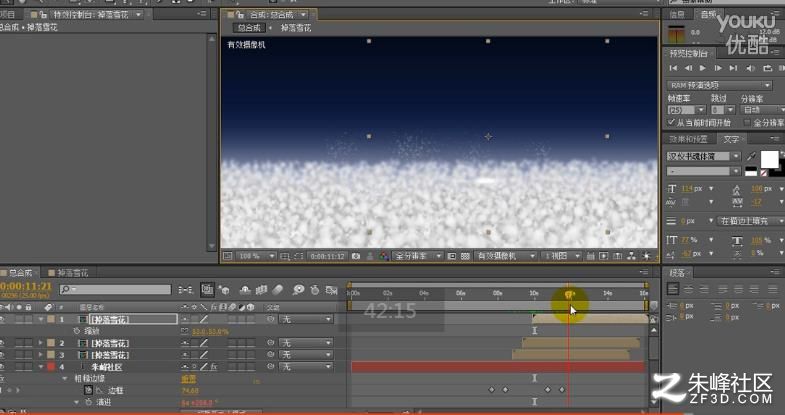Toggle transparency grid in viewer
This screenshot has height=415, width=785.
click(465, 256)
